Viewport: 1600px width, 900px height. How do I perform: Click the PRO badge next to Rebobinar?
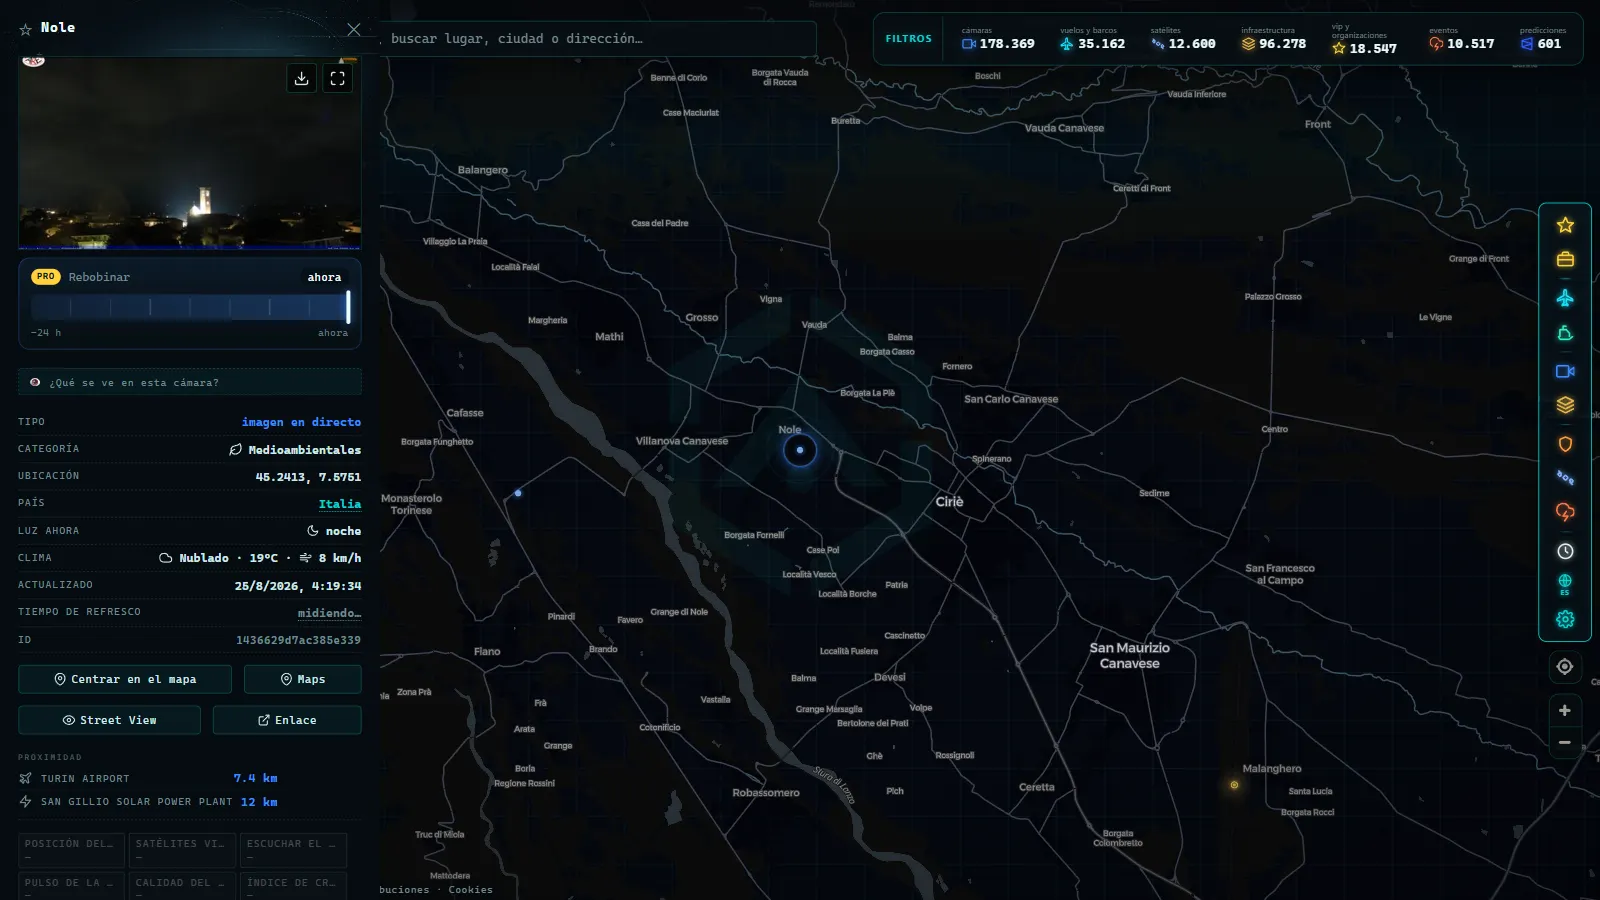46,277
